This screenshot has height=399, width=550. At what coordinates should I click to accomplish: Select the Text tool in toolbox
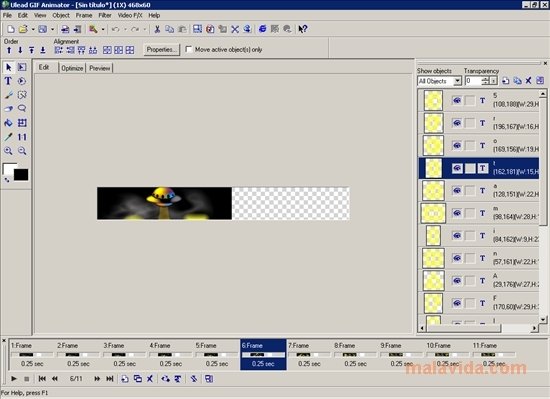[x=8, y=81]
